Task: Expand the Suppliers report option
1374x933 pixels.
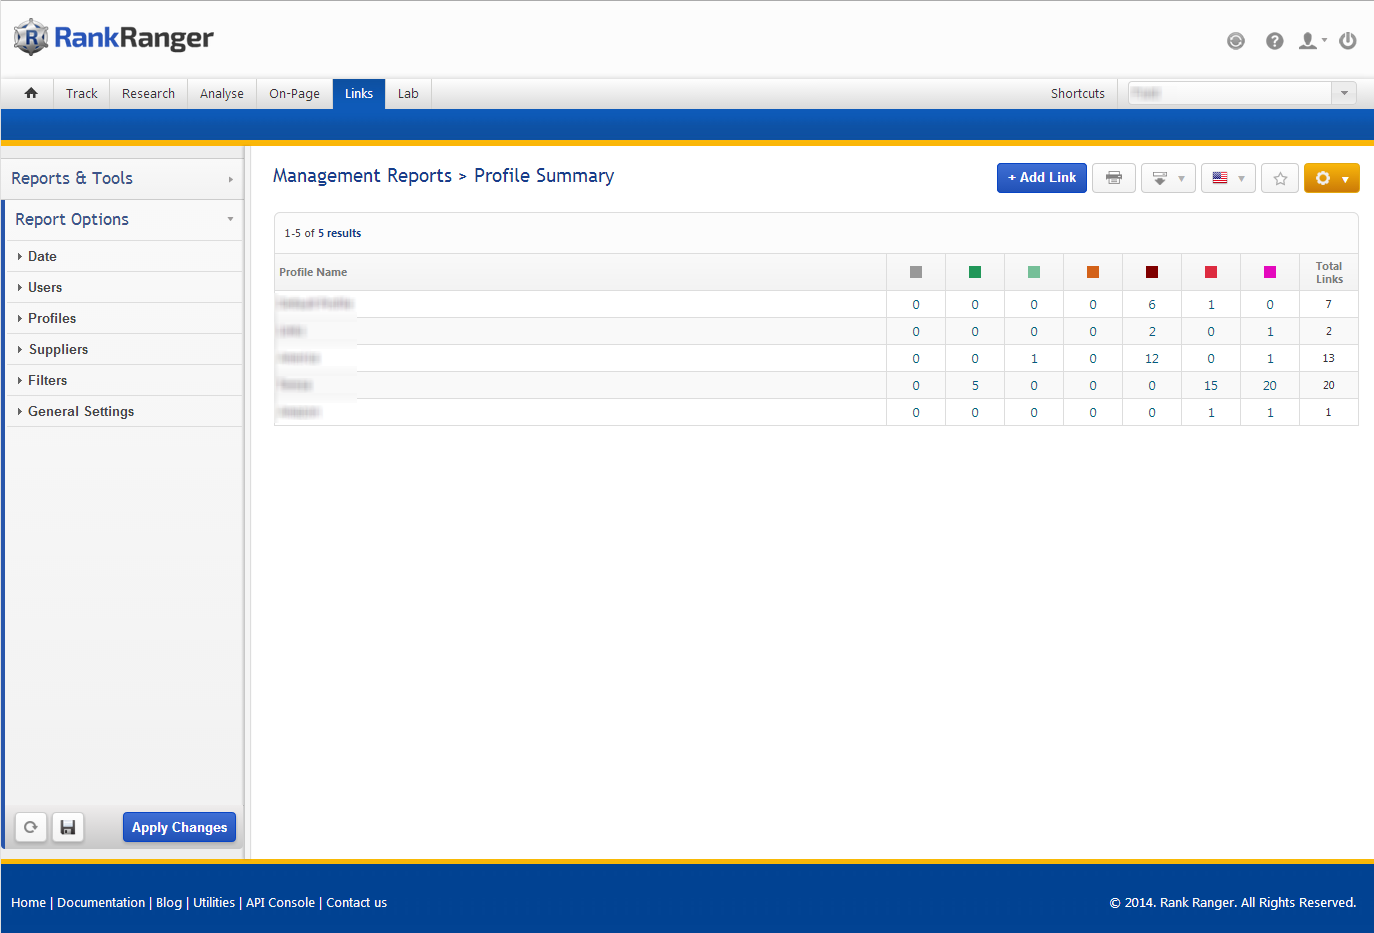Action: 58,349
